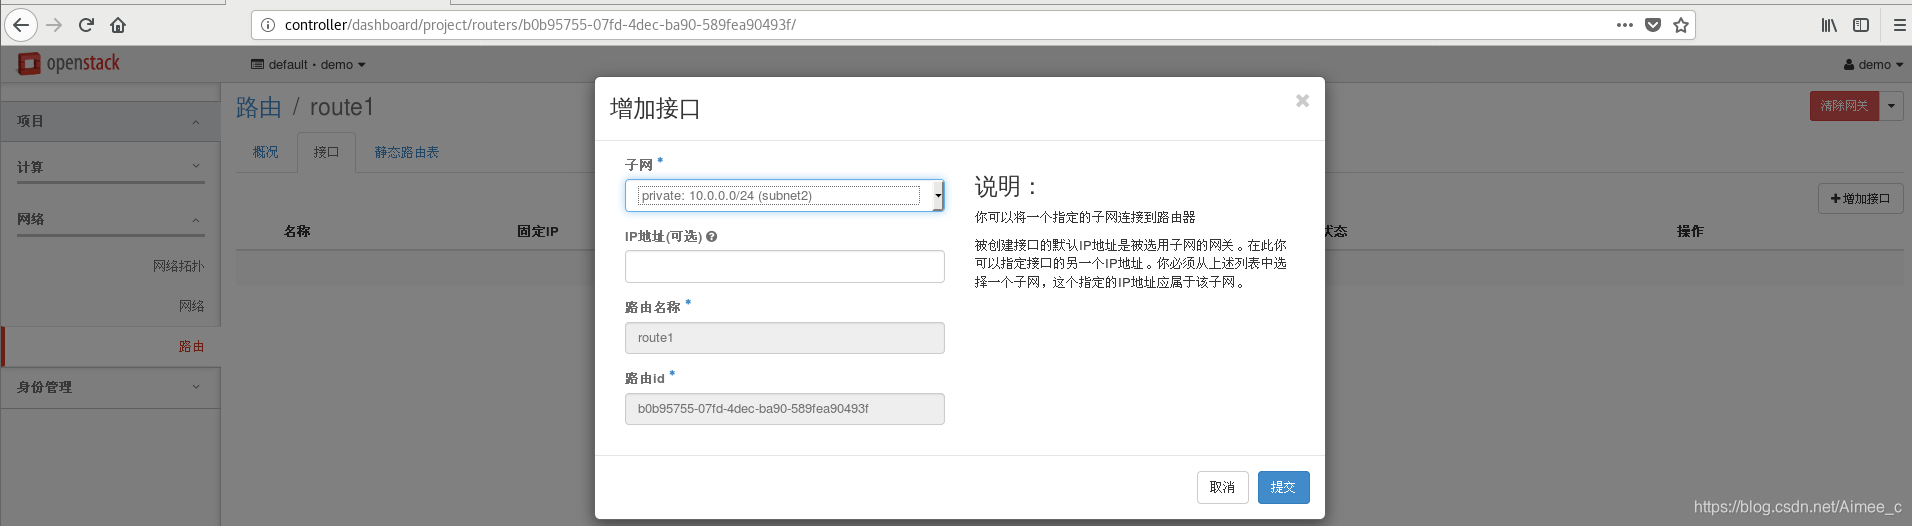Viewport: 1912px width, 526px height.
Task: Open the browser Library icon
Action: pyautogui.click(x=1829, y=25)
